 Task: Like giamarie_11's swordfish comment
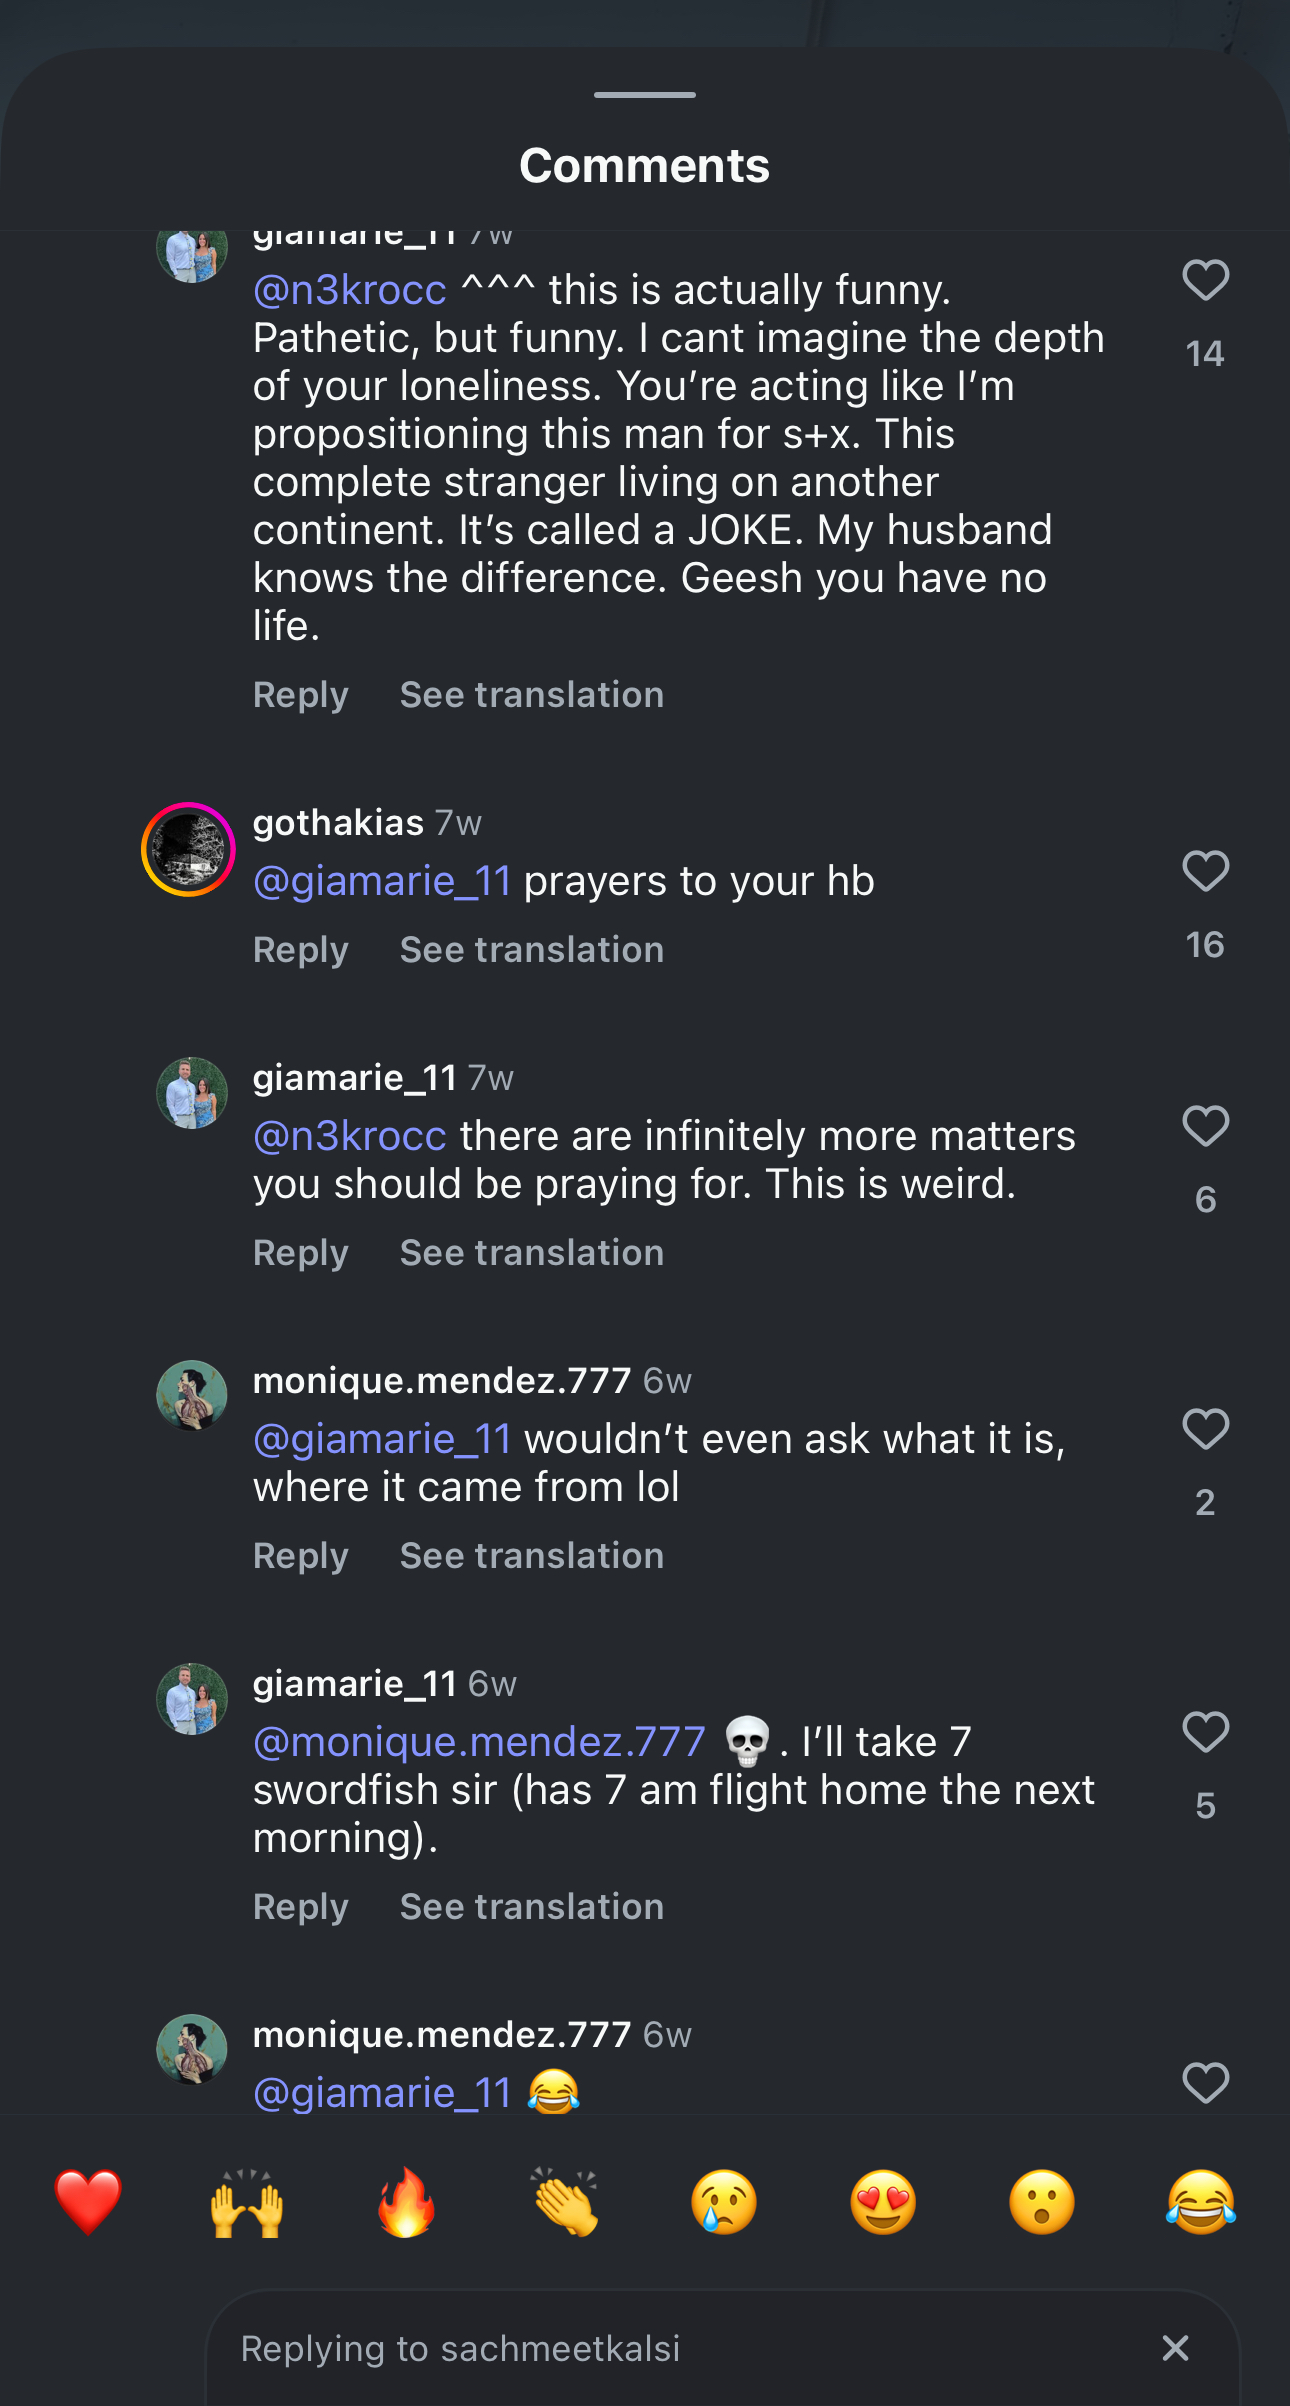click(x=1205, y=1732)
